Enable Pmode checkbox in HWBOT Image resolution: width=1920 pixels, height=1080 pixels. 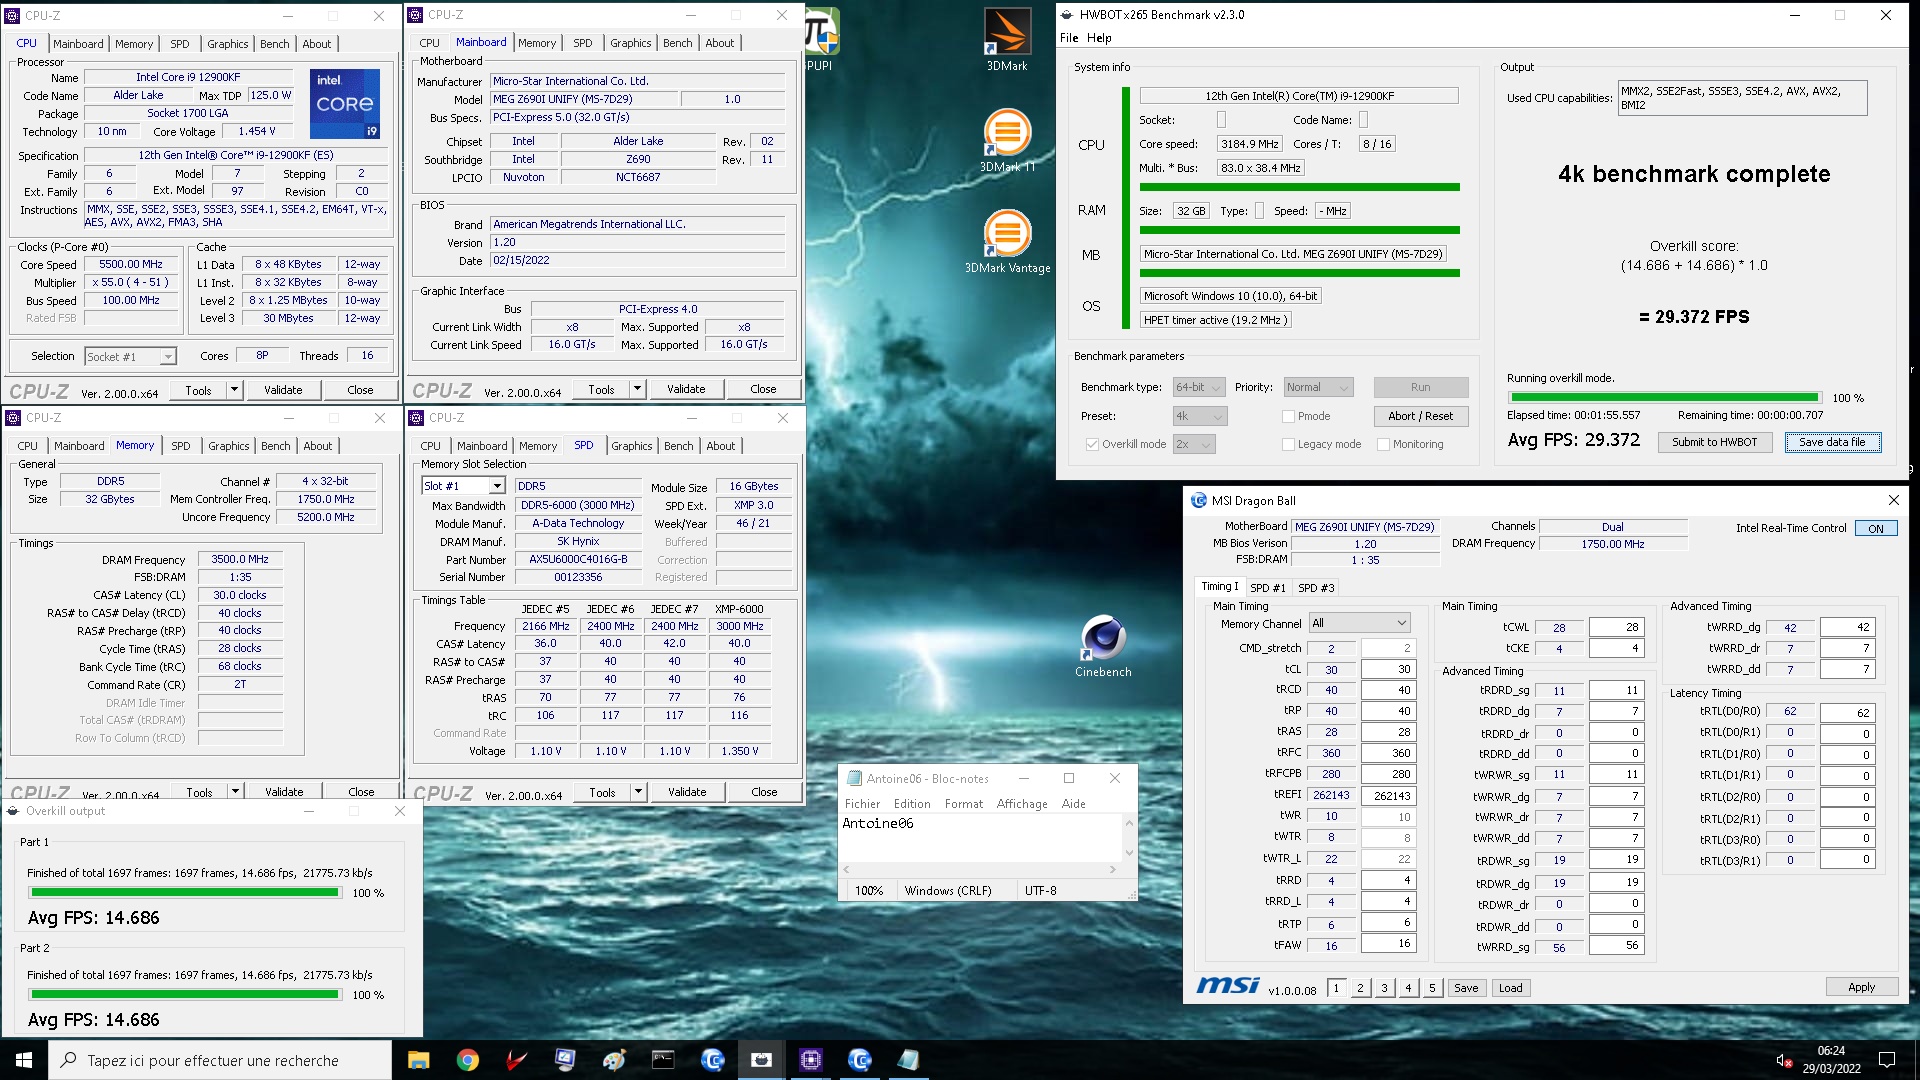tap(1288, 416)
